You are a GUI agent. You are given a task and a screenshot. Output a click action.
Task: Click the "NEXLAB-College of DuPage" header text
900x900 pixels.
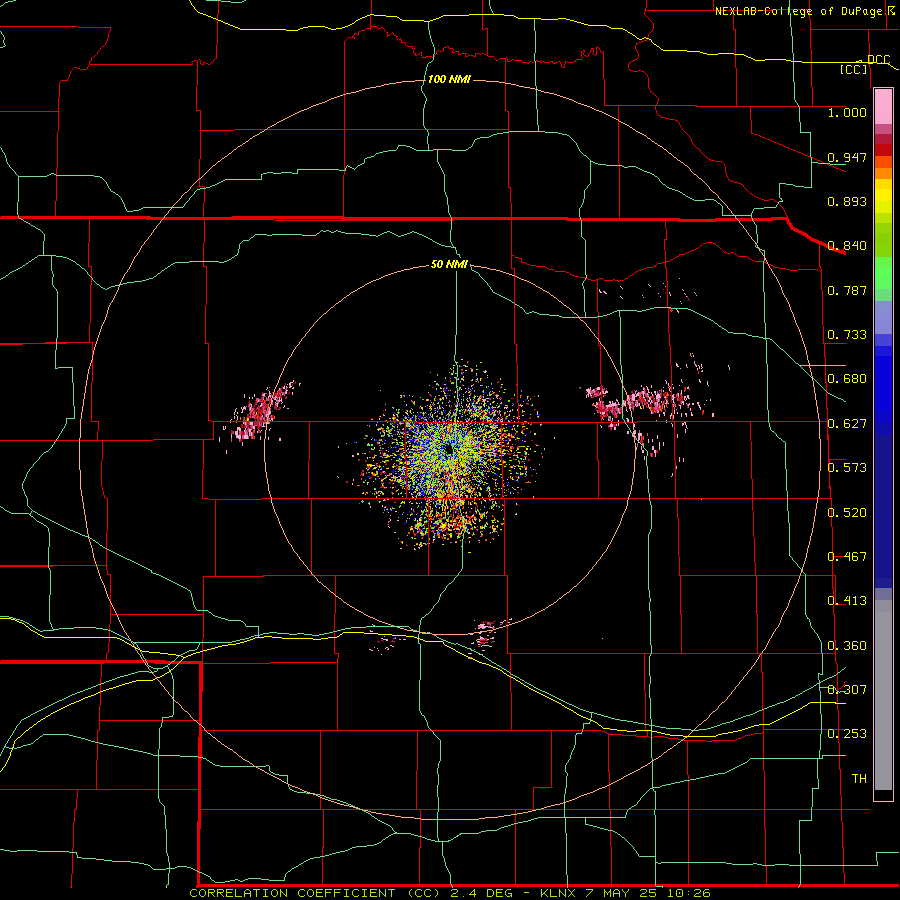[798, 11]
